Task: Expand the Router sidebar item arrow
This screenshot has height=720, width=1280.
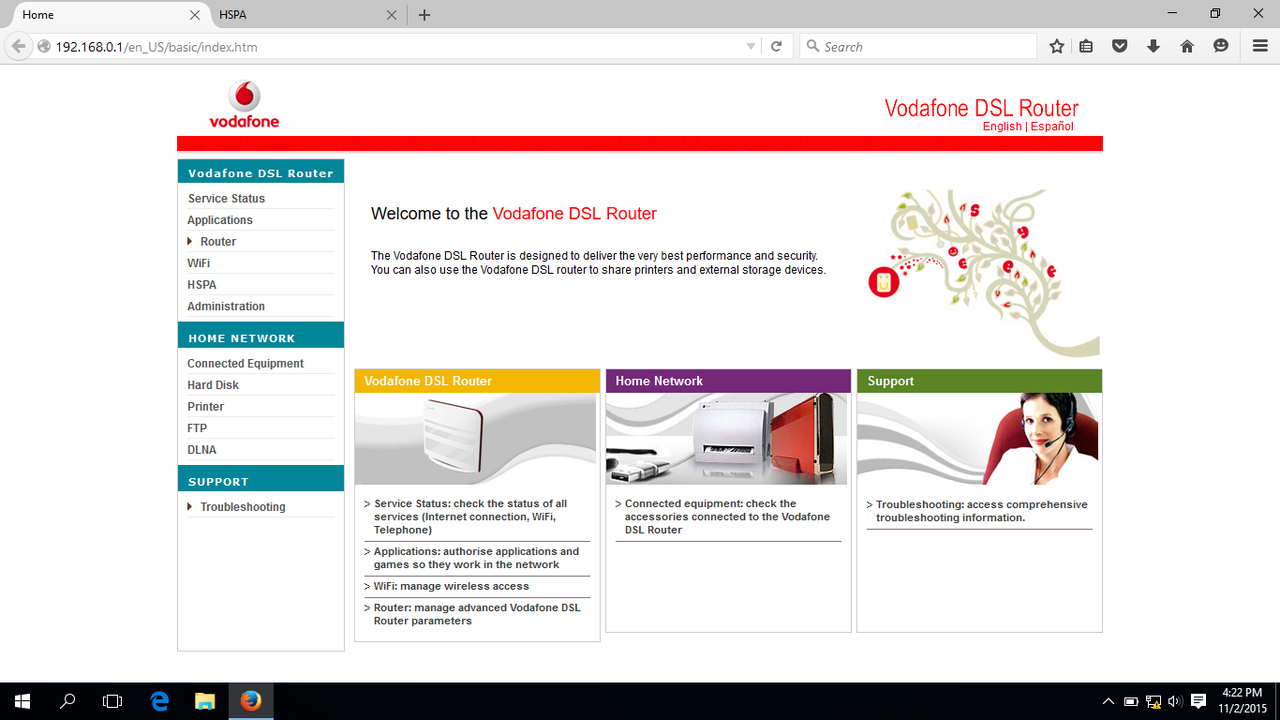Action: pos(190,241)
